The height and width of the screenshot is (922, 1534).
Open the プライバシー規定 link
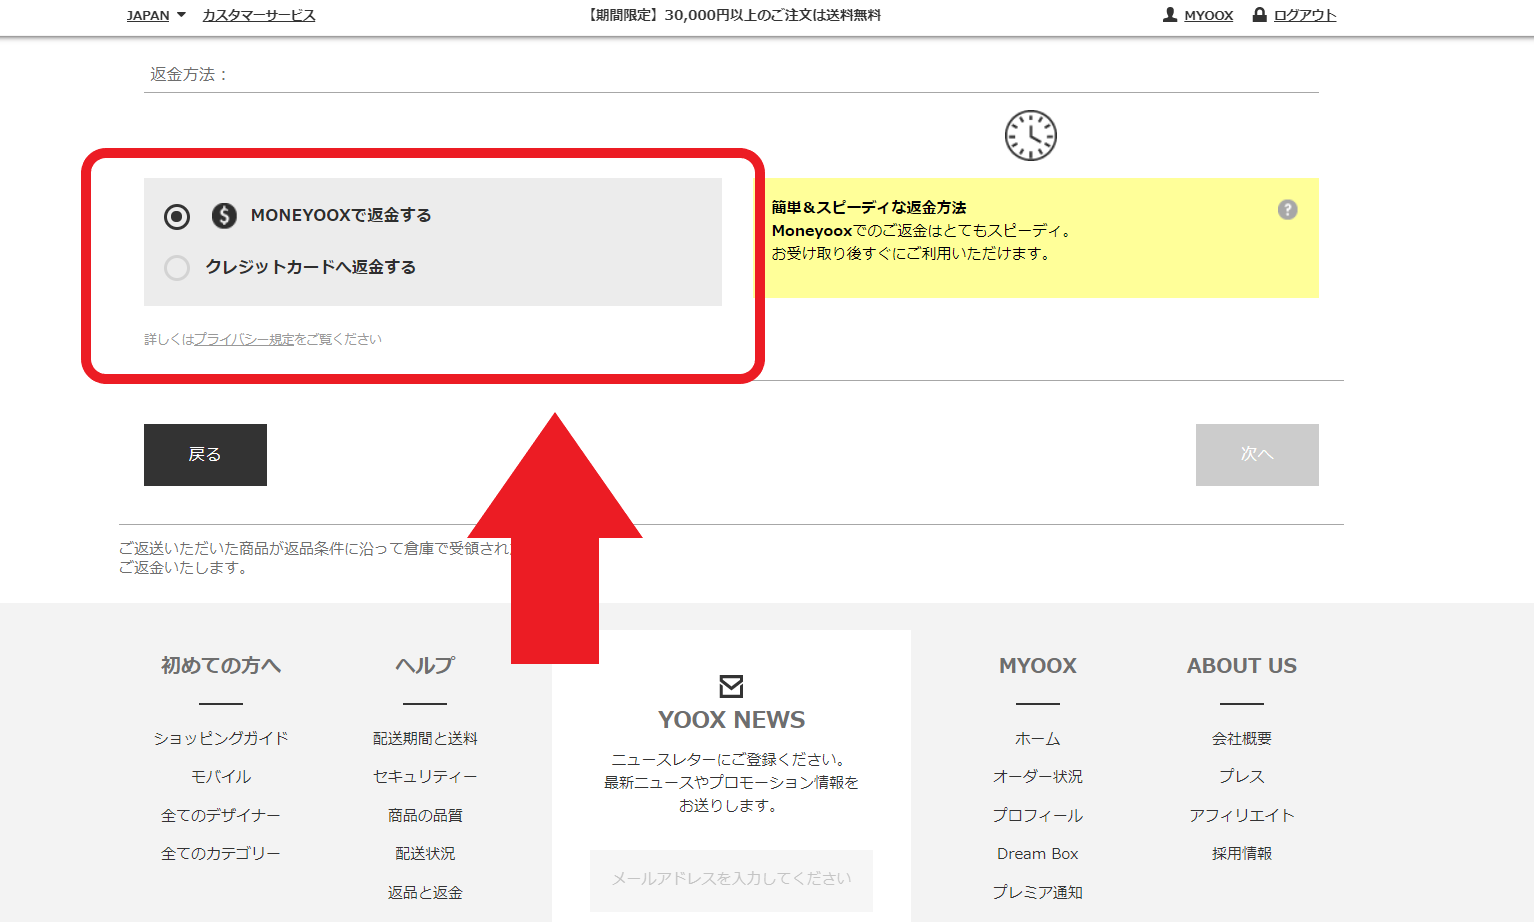pos(245,339)
